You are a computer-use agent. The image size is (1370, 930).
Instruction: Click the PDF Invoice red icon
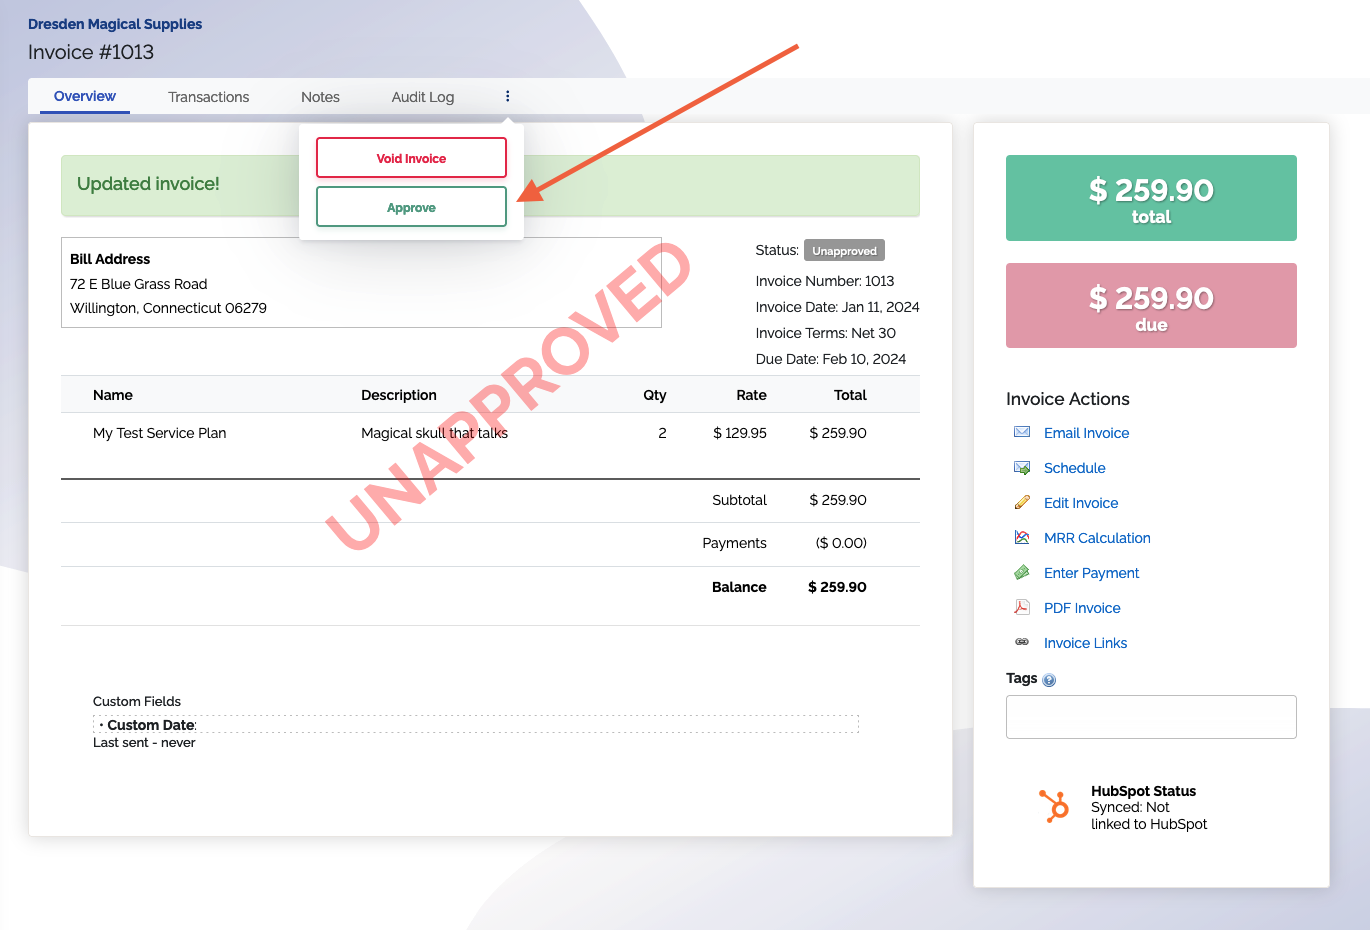click(x=1021, y=607)
